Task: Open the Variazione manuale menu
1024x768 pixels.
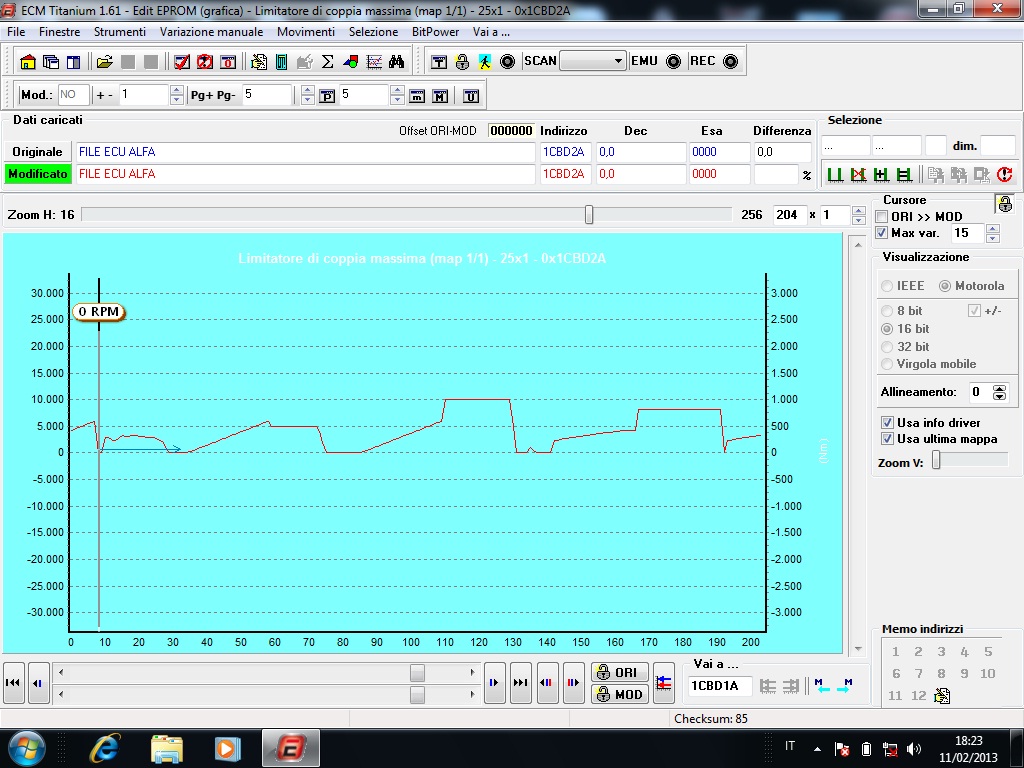Action: click(x=212, y=32)
